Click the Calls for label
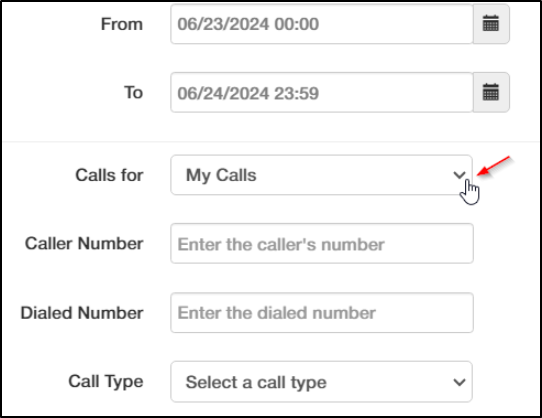The width and height of the screenshot is (542, 418). point(109,175)
